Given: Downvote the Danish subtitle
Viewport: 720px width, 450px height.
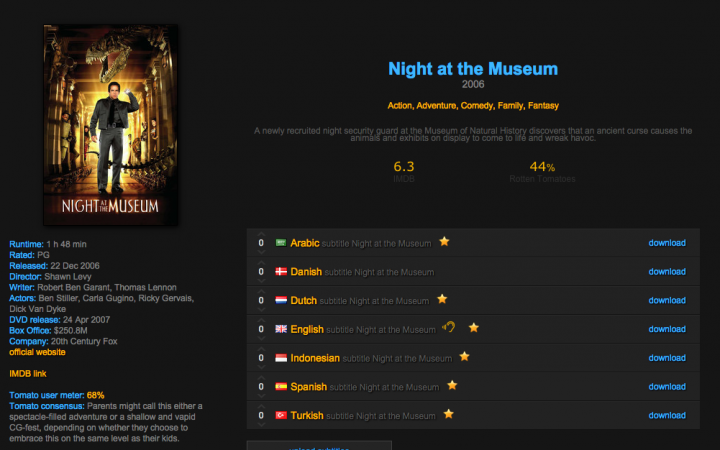Looking at the screenshot, I should [x=261, y=281].
